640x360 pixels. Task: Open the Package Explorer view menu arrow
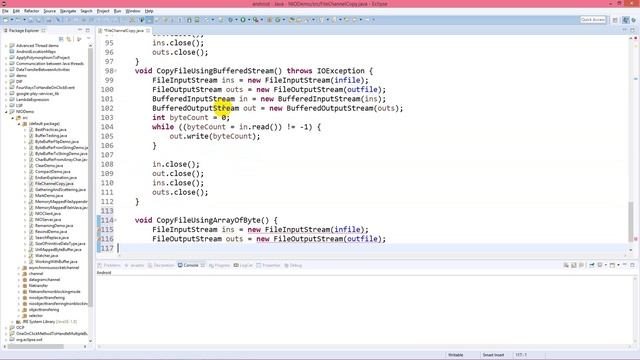[x=88, y=39]
